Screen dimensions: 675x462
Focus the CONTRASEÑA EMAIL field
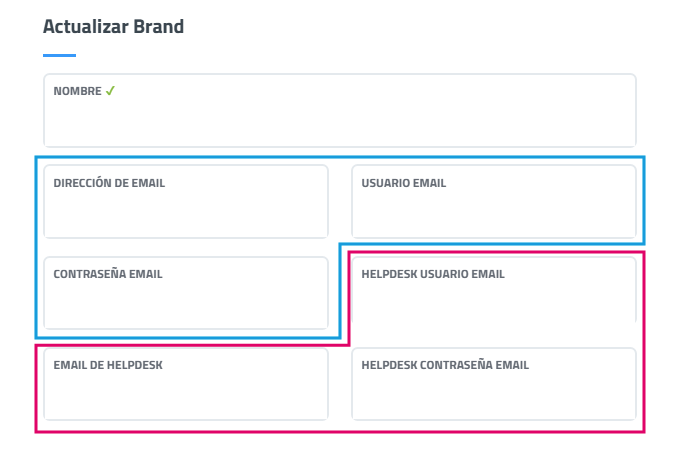pos(186,302)
